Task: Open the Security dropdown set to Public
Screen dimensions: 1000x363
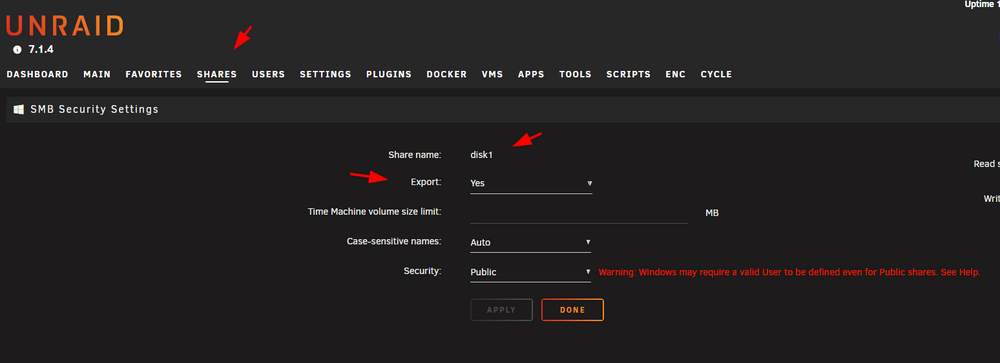Action: coord(531,272)
